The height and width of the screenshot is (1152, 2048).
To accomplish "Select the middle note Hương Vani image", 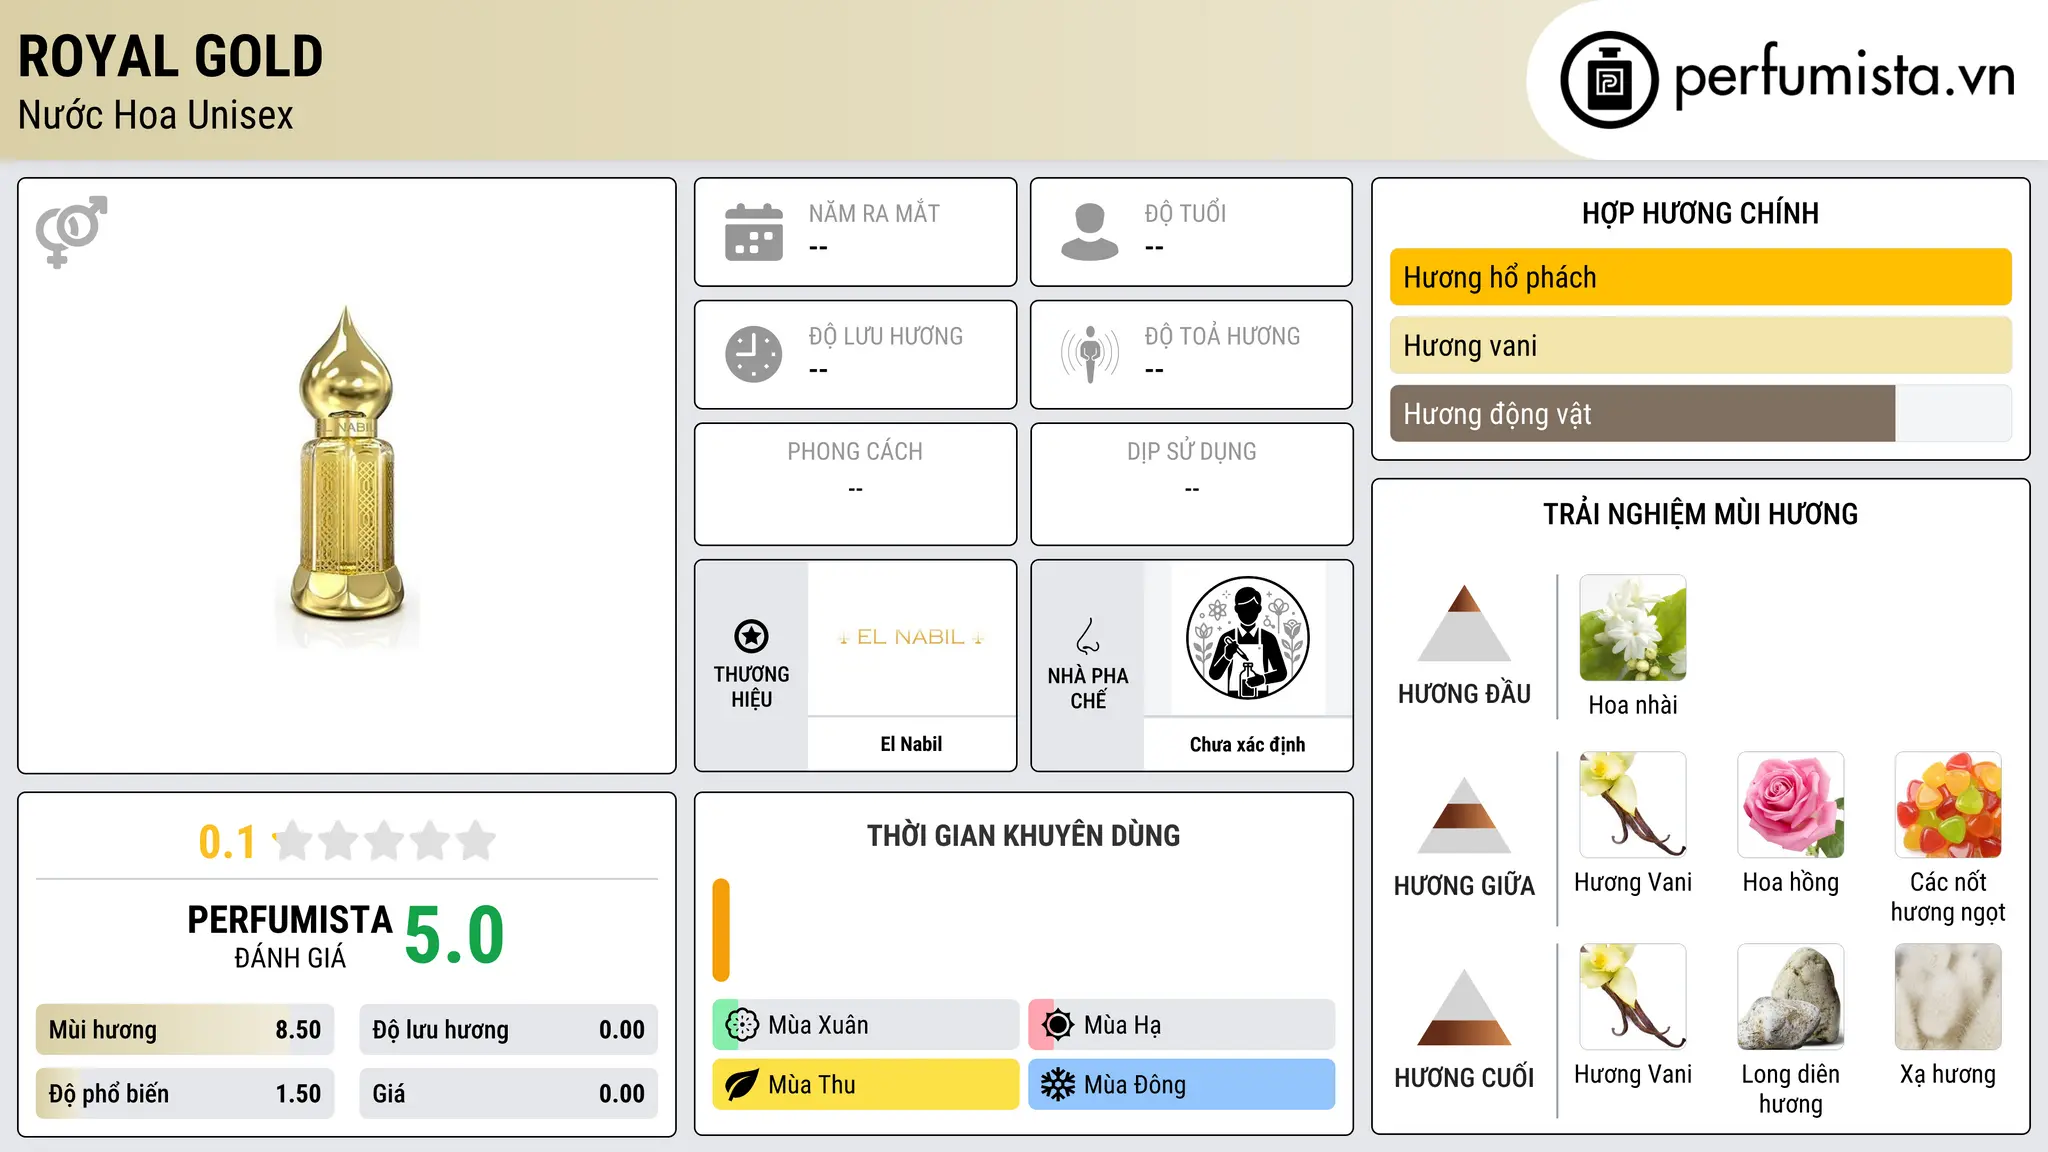I will click(x=1633, y=805).
